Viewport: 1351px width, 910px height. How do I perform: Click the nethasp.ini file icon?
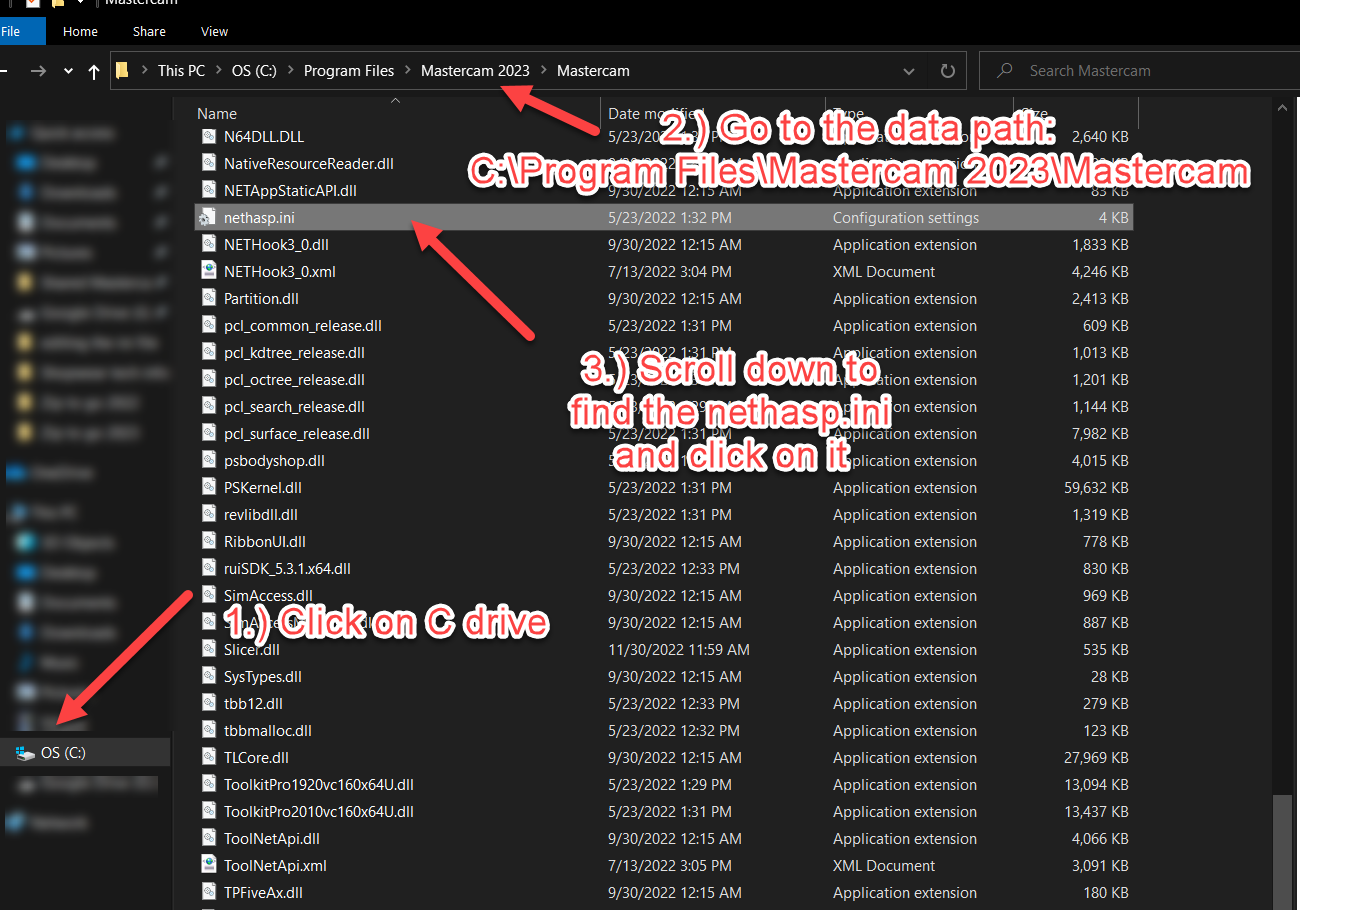208,217
